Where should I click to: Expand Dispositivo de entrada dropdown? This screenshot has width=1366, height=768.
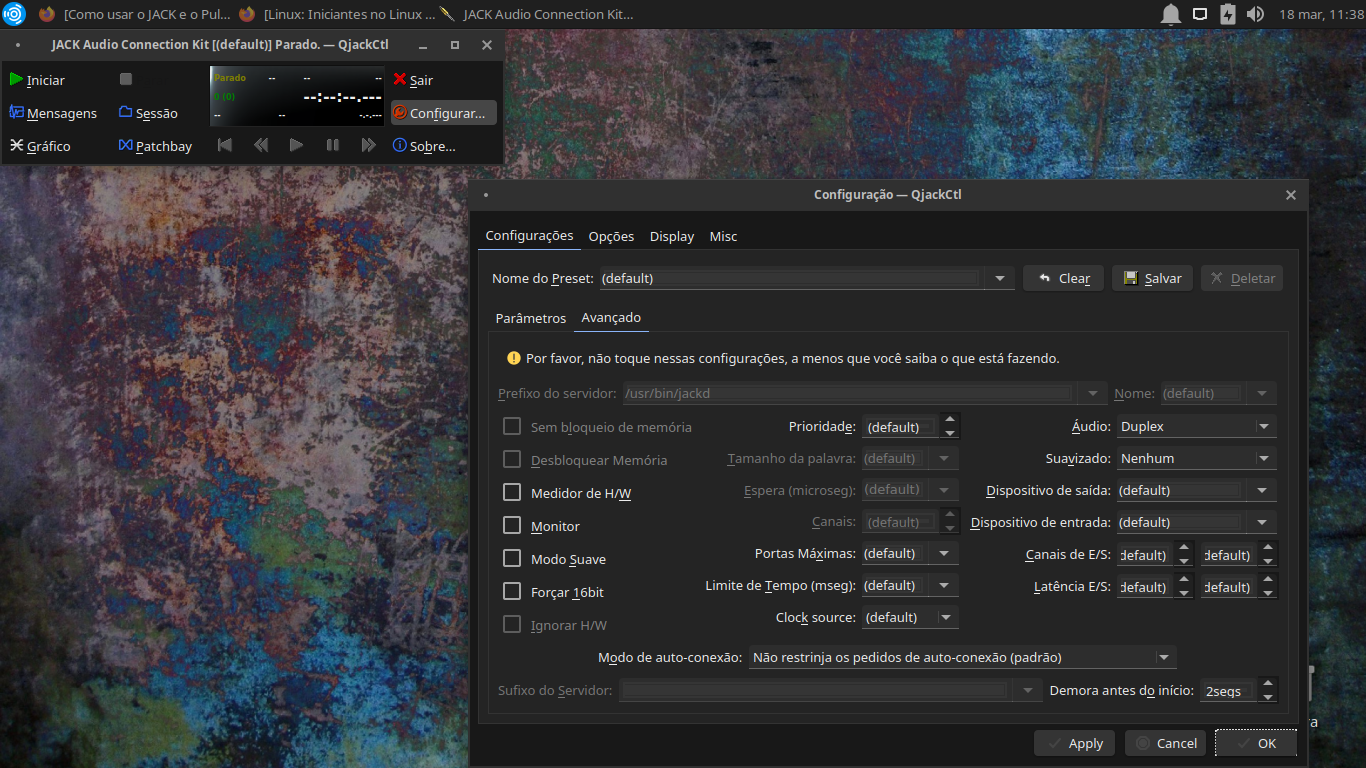[1262, 522]
